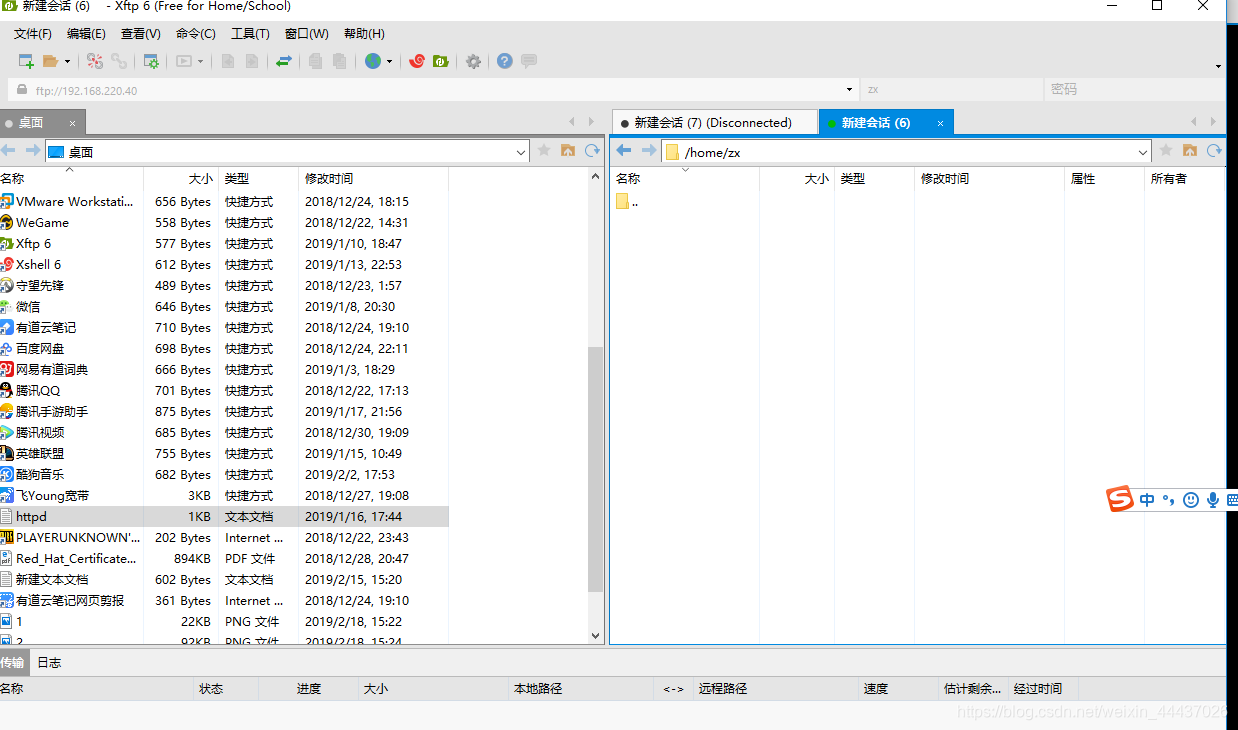
Task: Sort remote files by 属性 column
Action: pos(1104,178)
